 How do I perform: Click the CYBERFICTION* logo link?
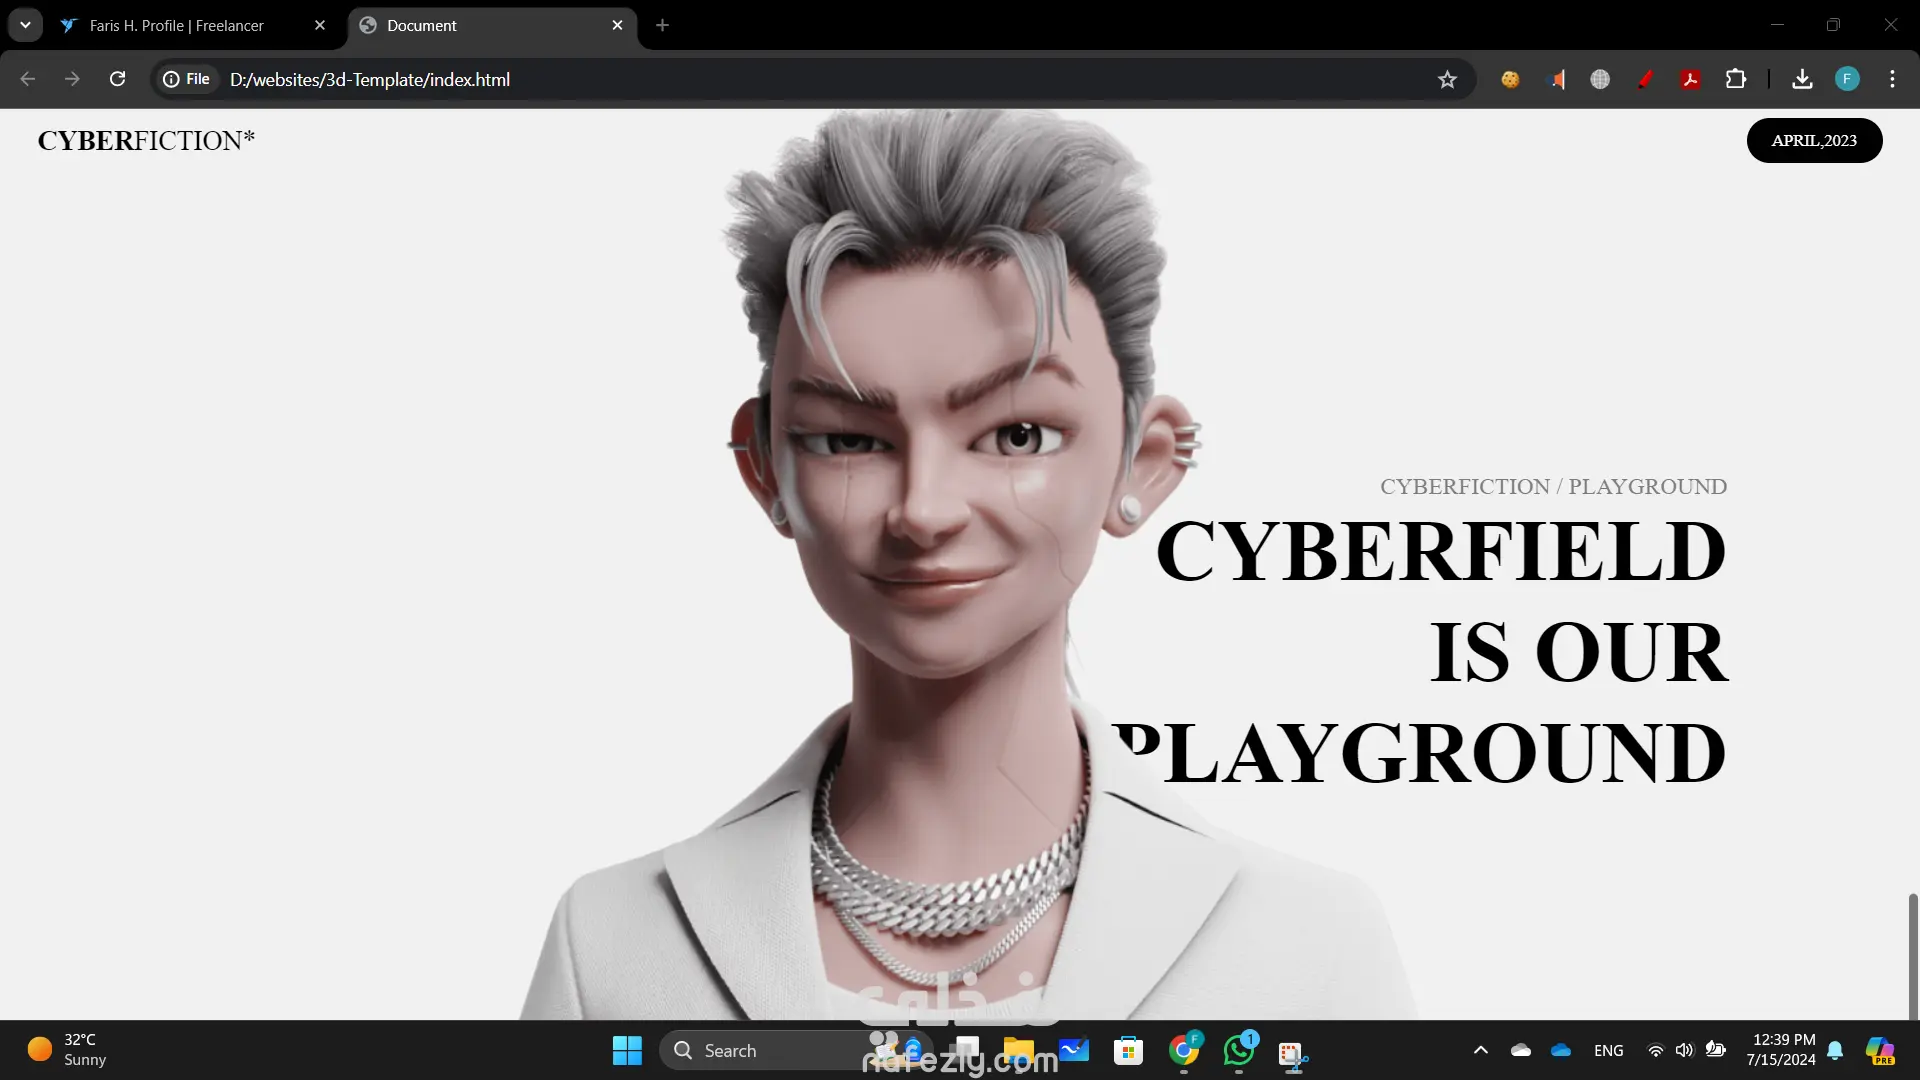tap(146, 141)
